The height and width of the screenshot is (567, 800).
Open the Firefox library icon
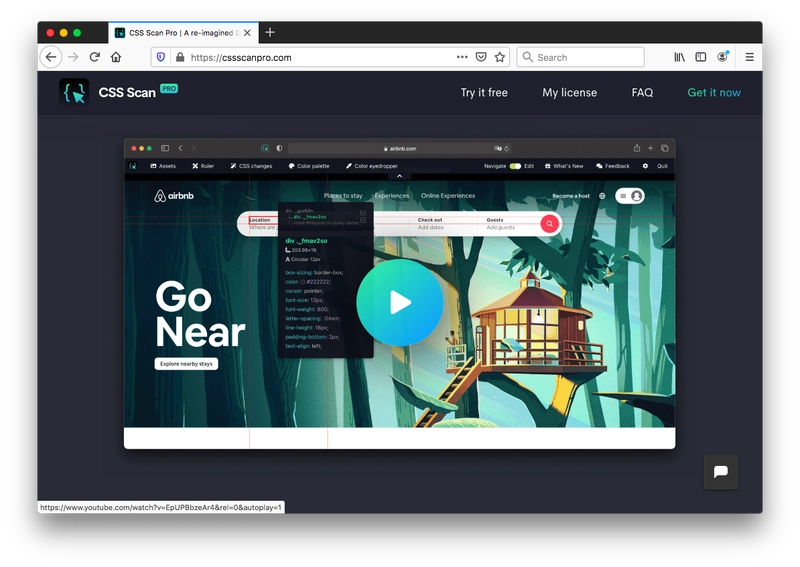(680, 57)
